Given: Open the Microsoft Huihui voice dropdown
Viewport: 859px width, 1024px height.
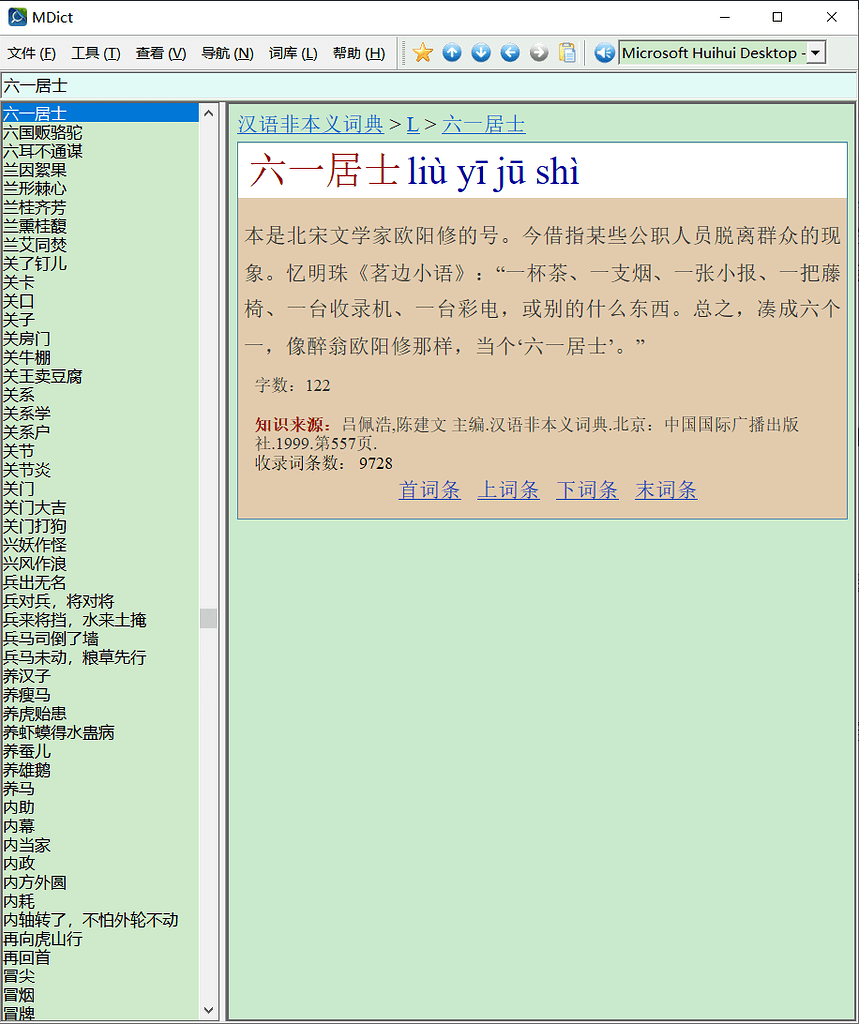Looking at the screenshot, I should pos(816,53).
